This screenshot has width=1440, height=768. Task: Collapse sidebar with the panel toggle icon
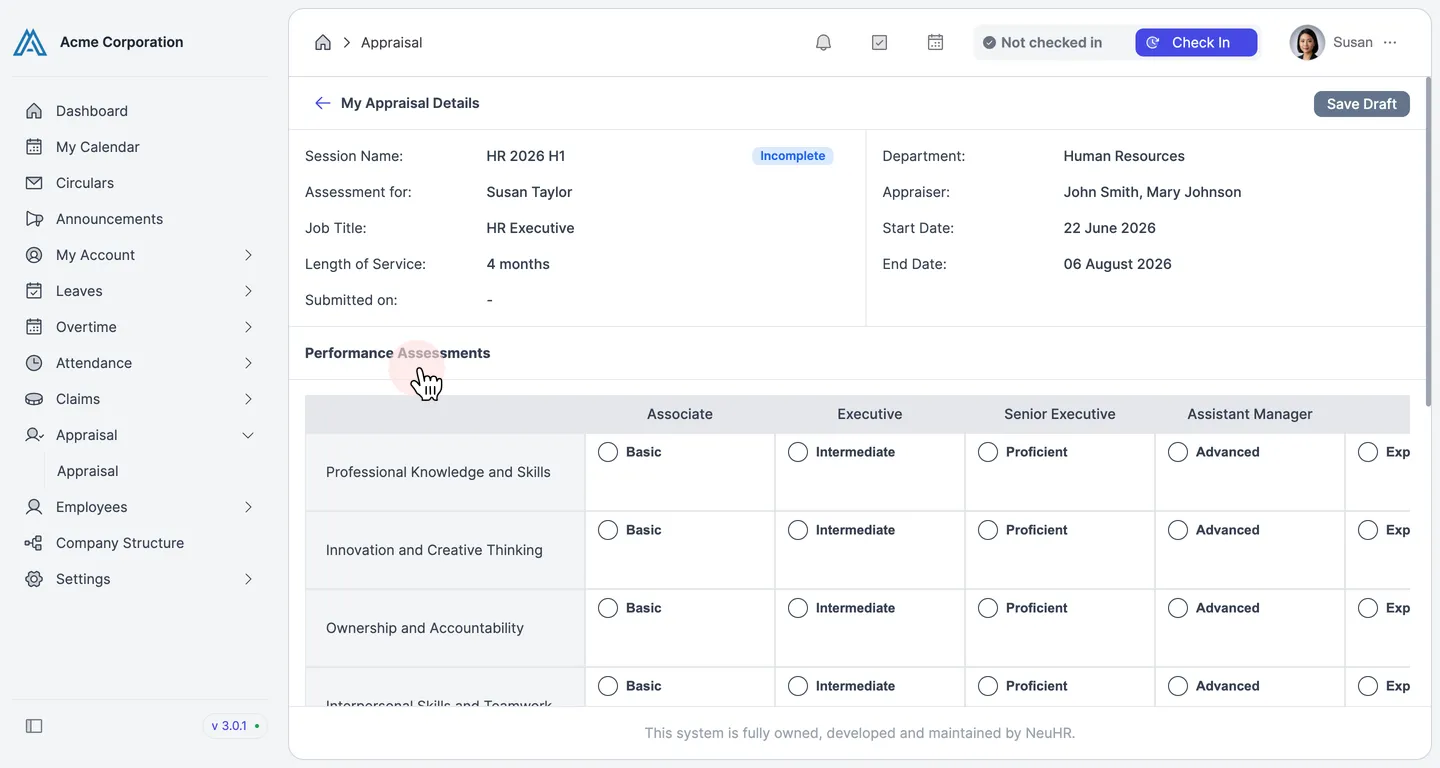click(34, 726)
